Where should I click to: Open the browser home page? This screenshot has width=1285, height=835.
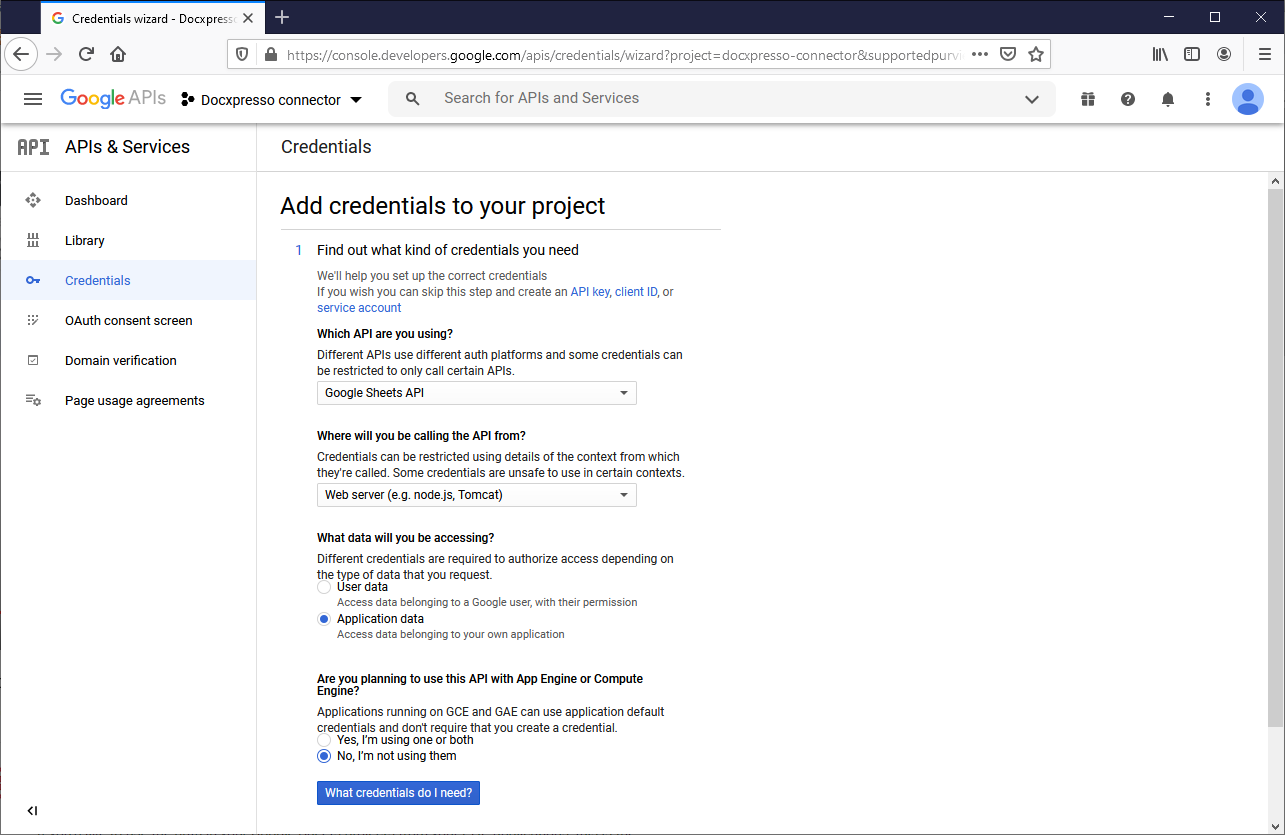(x=118, y=54)
